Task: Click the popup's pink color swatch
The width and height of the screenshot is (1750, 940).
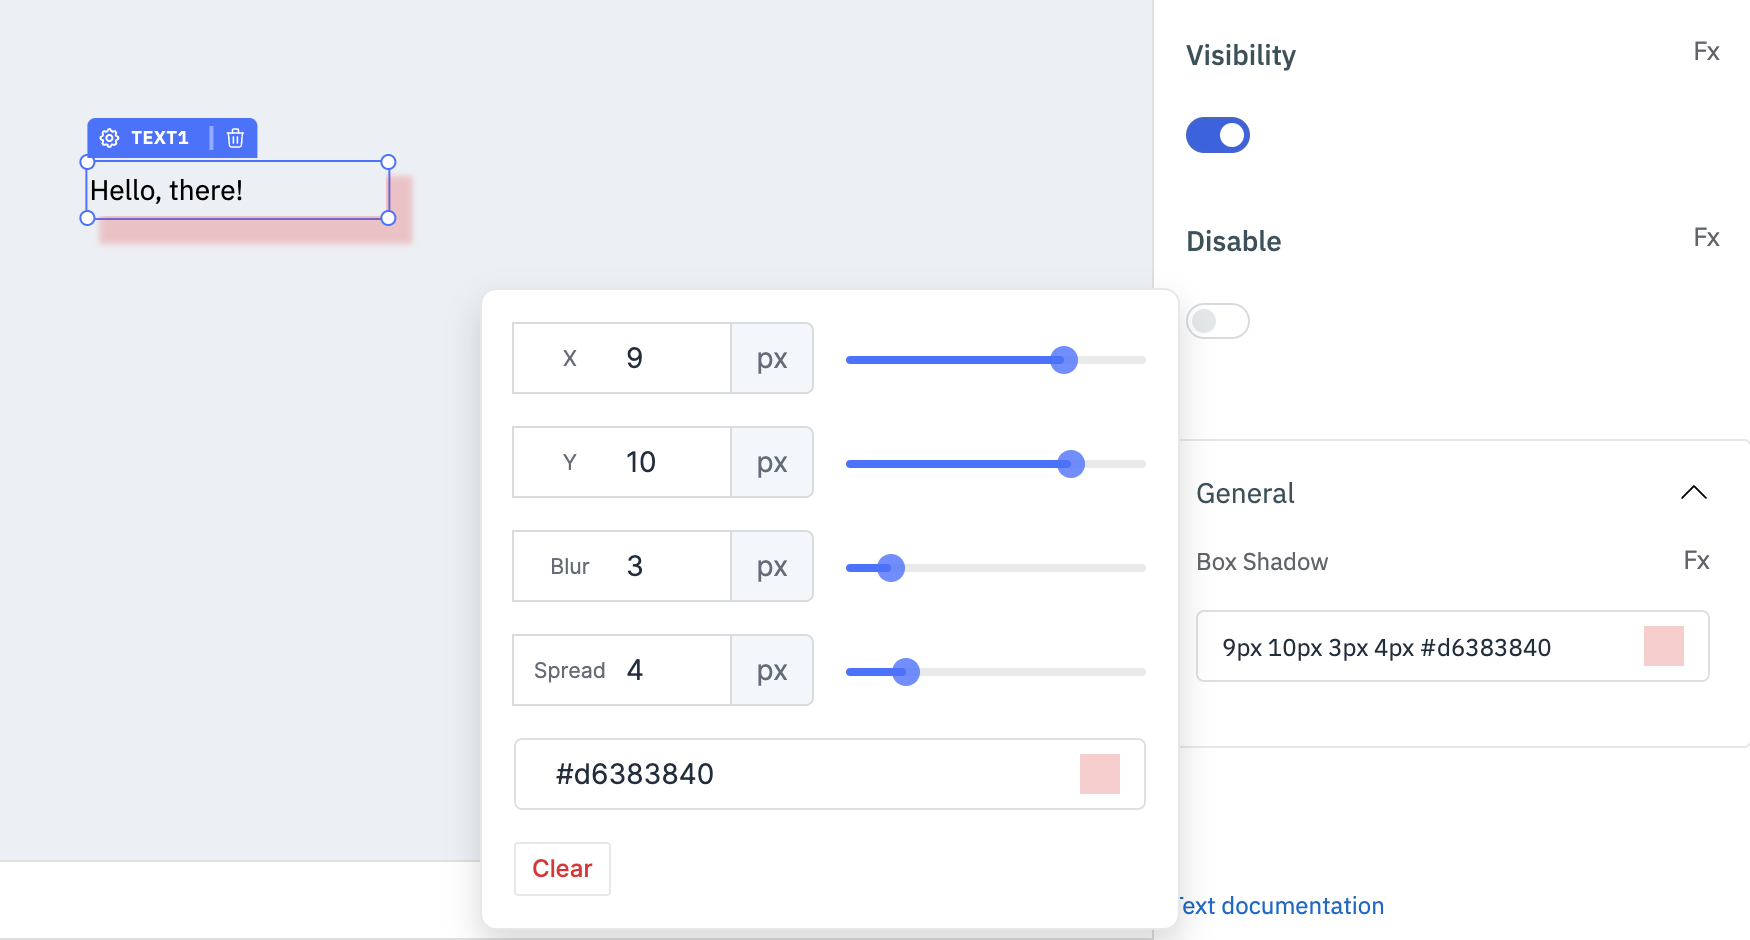Action: click(x=1099, y=774)
